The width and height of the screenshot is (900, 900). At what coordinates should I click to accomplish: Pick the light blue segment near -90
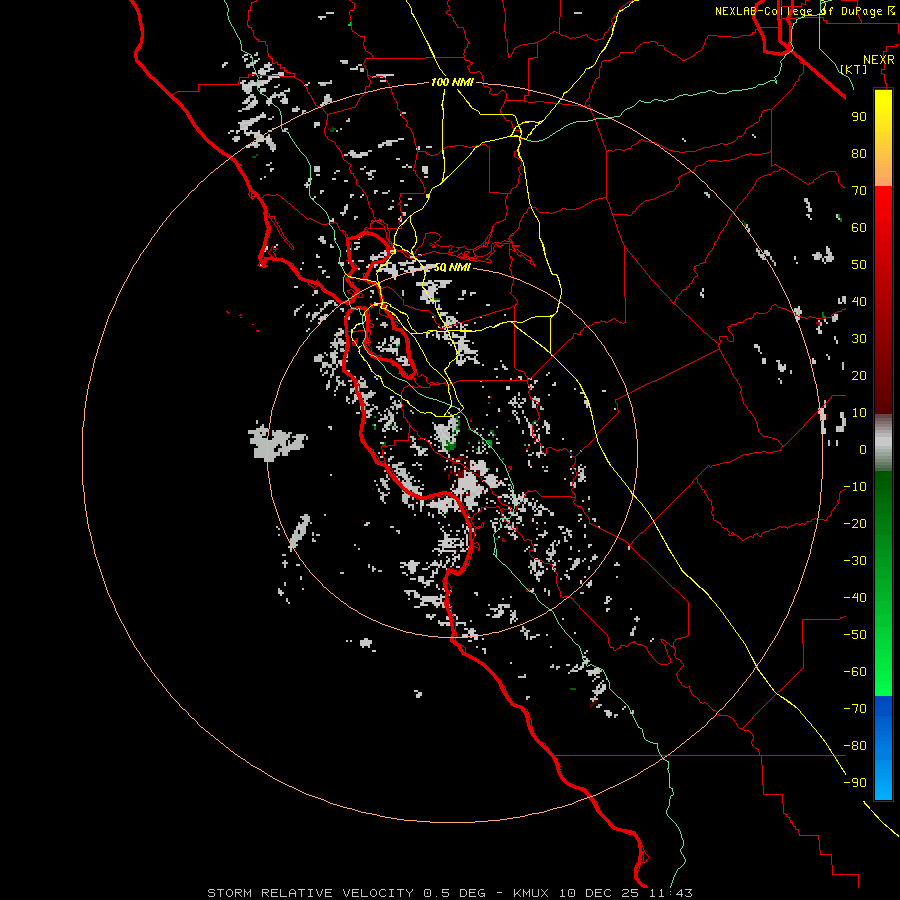click(883, 781)
